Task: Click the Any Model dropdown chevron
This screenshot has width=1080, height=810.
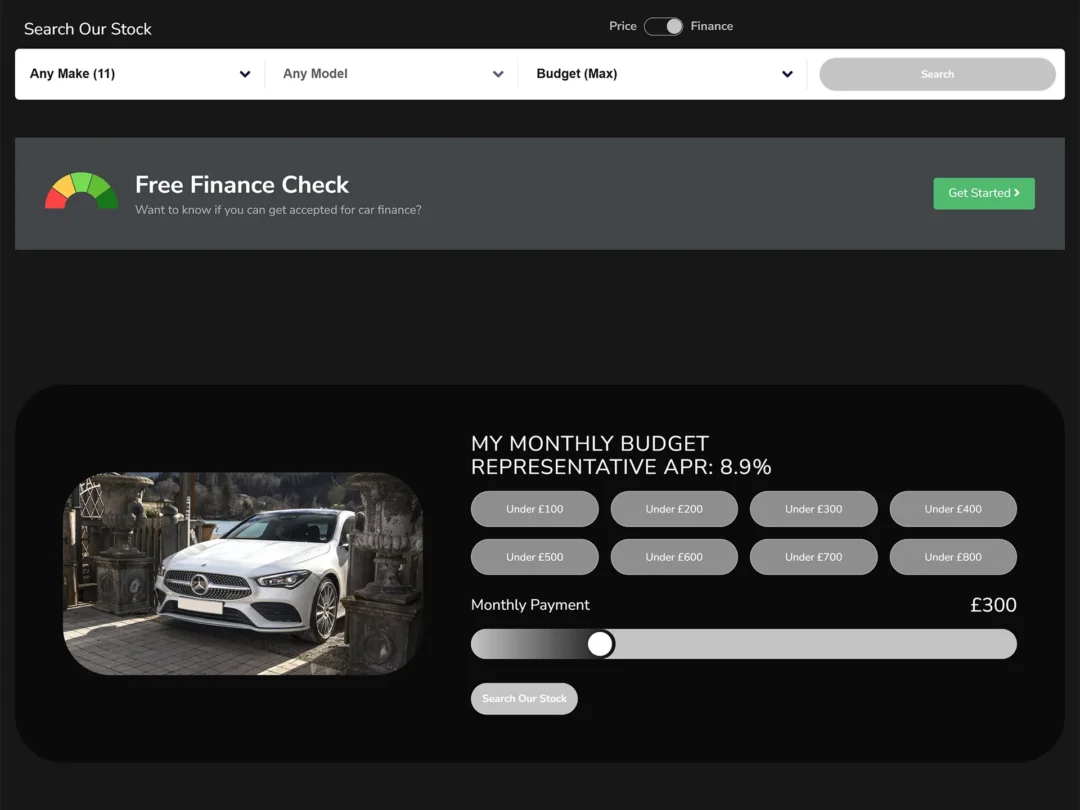Action: pos(498,74)
